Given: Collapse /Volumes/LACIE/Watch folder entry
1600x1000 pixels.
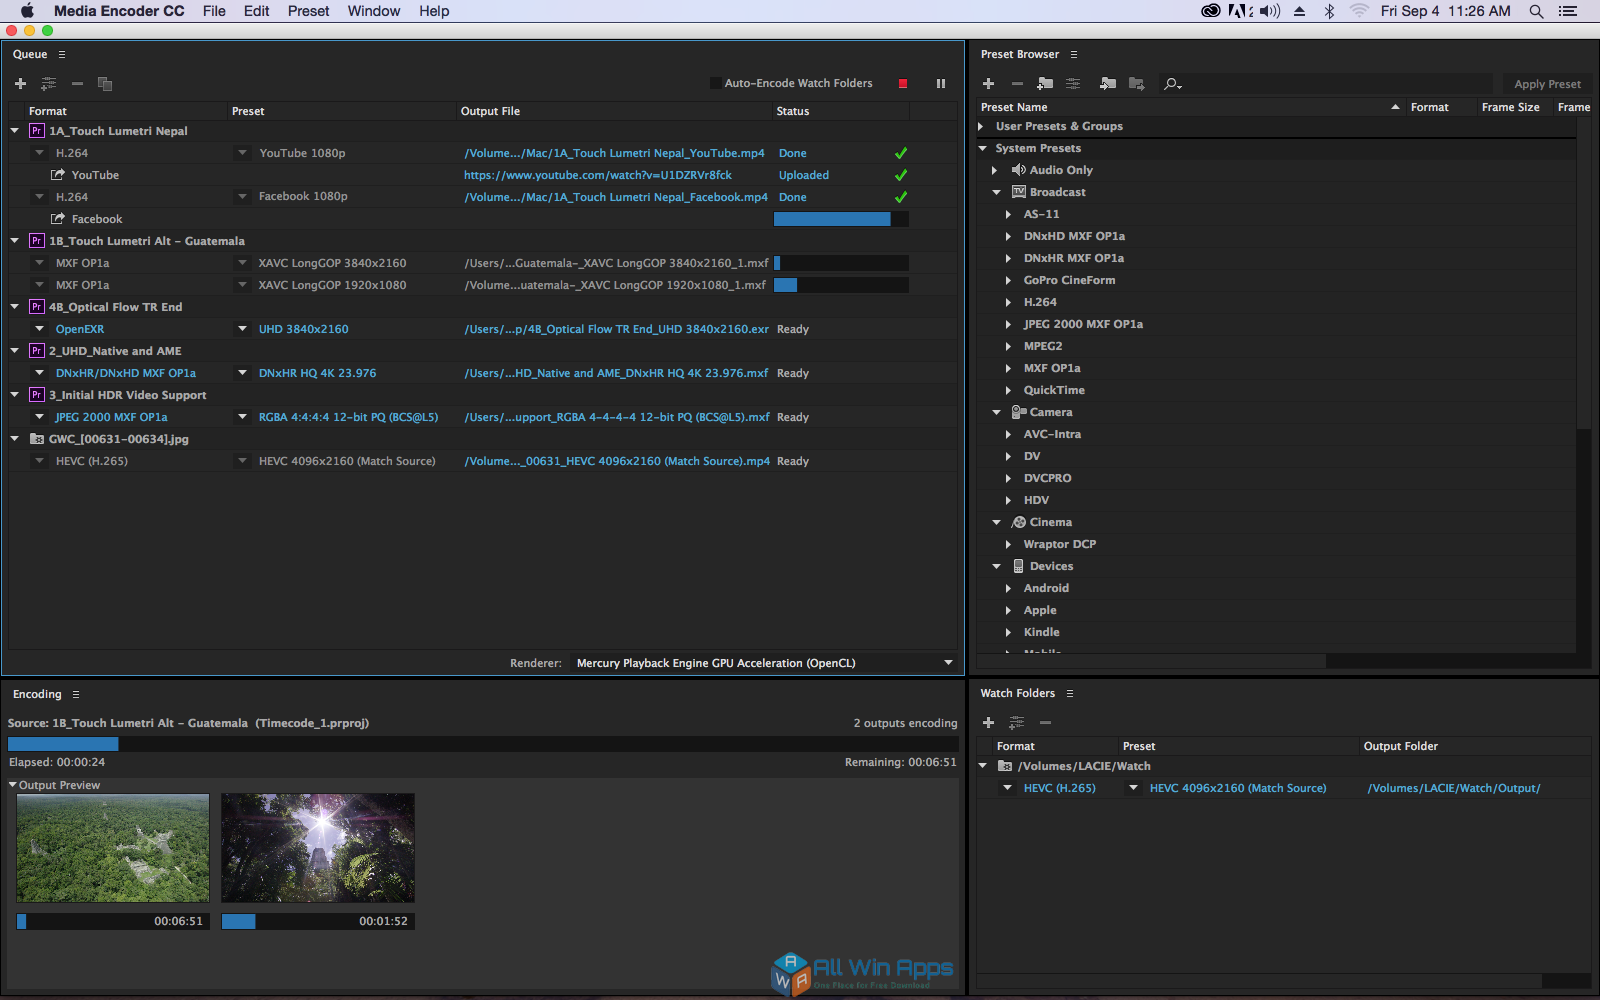Looking at the screenshot, I should point(983,766).
